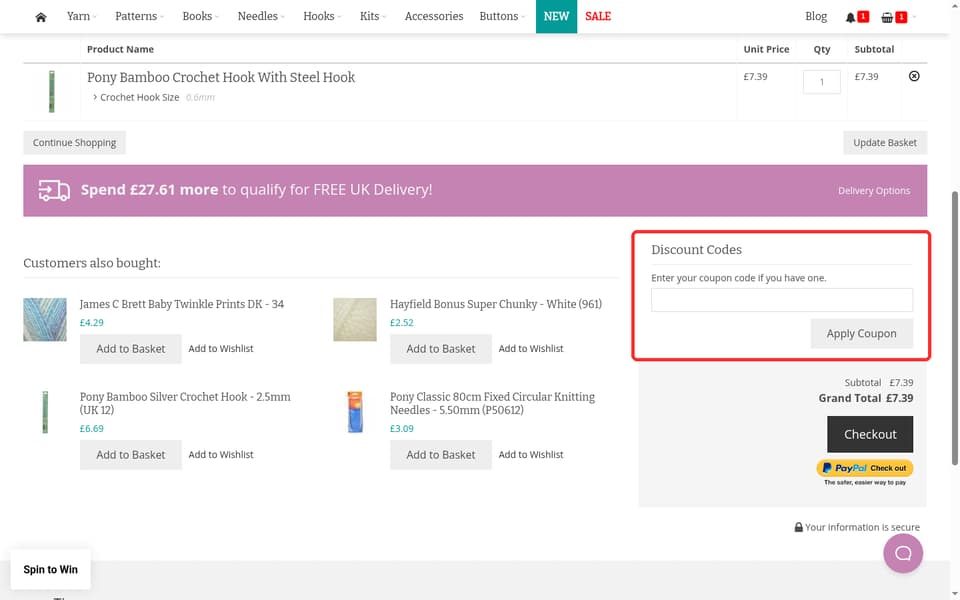Pay using PayPal Check out button
The width and height of the screenshot is (960, 600).
tap(864, 468)
